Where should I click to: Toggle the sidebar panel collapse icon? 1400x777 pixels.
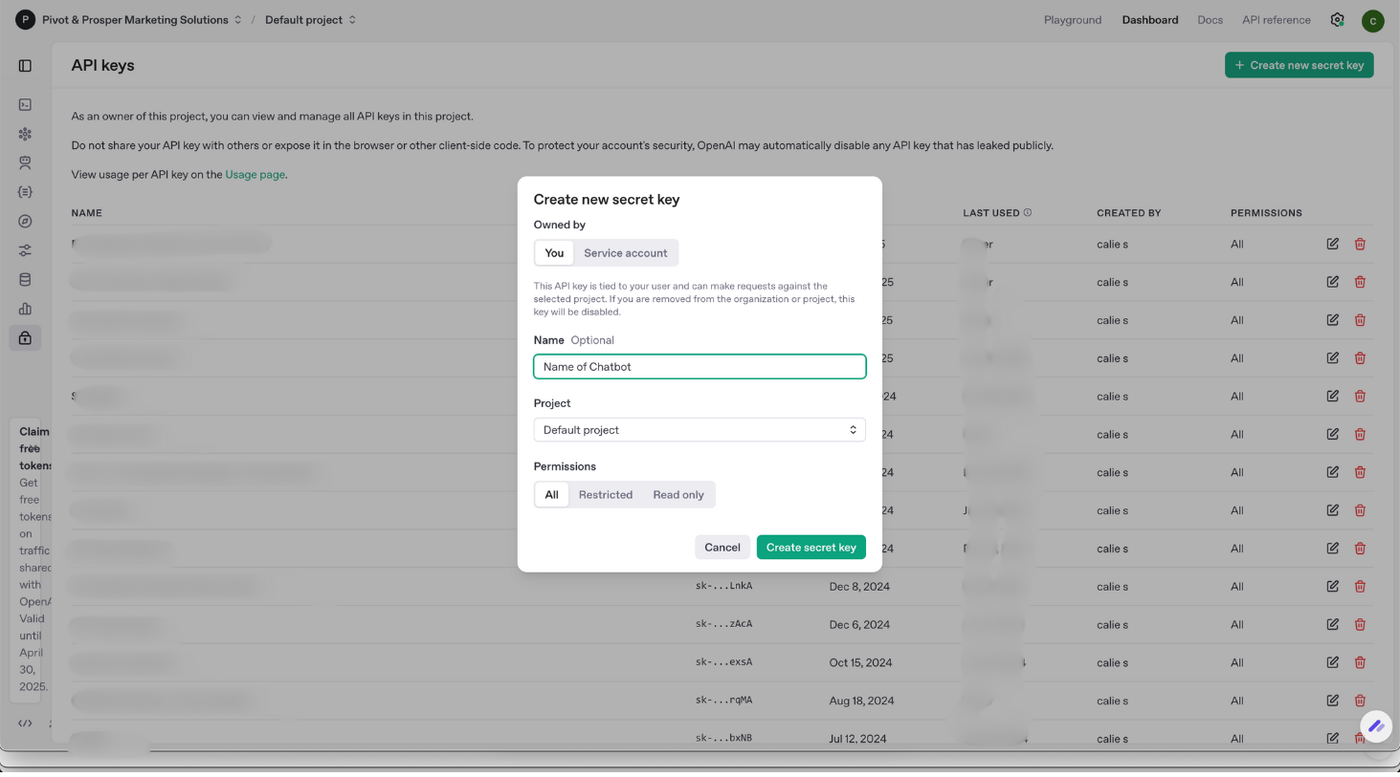(x=25, y=66)
